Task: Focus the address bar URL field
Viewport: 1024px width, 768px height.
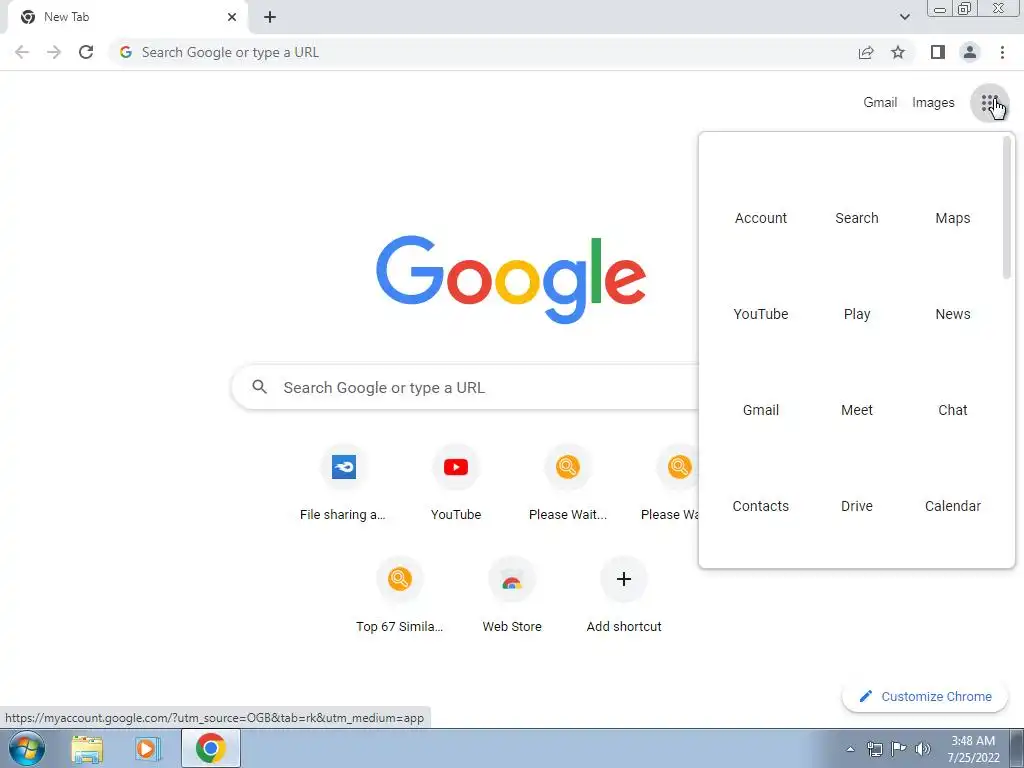Action: (483, 52)
